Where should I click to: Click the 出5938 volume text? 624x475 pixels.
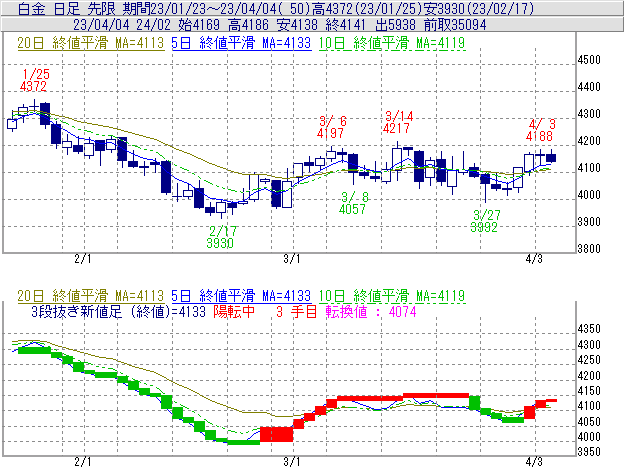click(x=395, y=25)
